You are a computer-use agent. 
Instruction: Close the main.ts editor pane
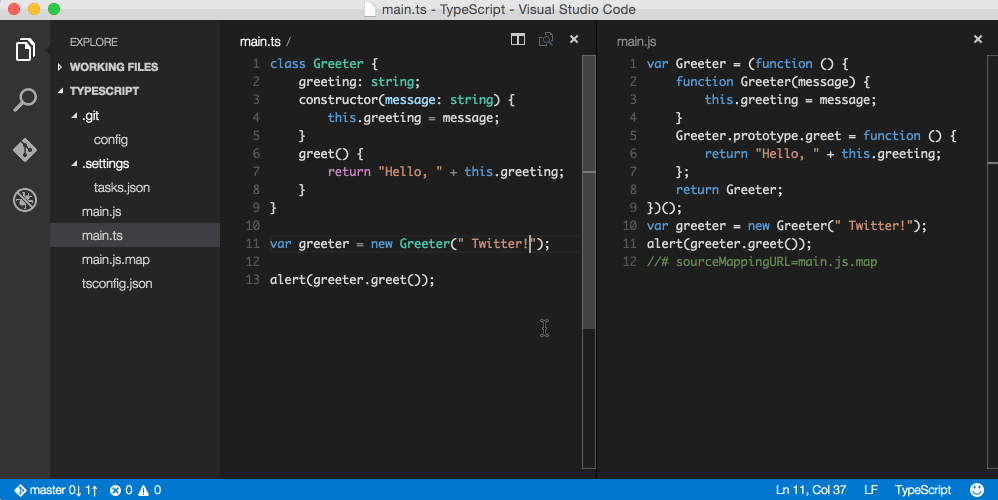574,40
